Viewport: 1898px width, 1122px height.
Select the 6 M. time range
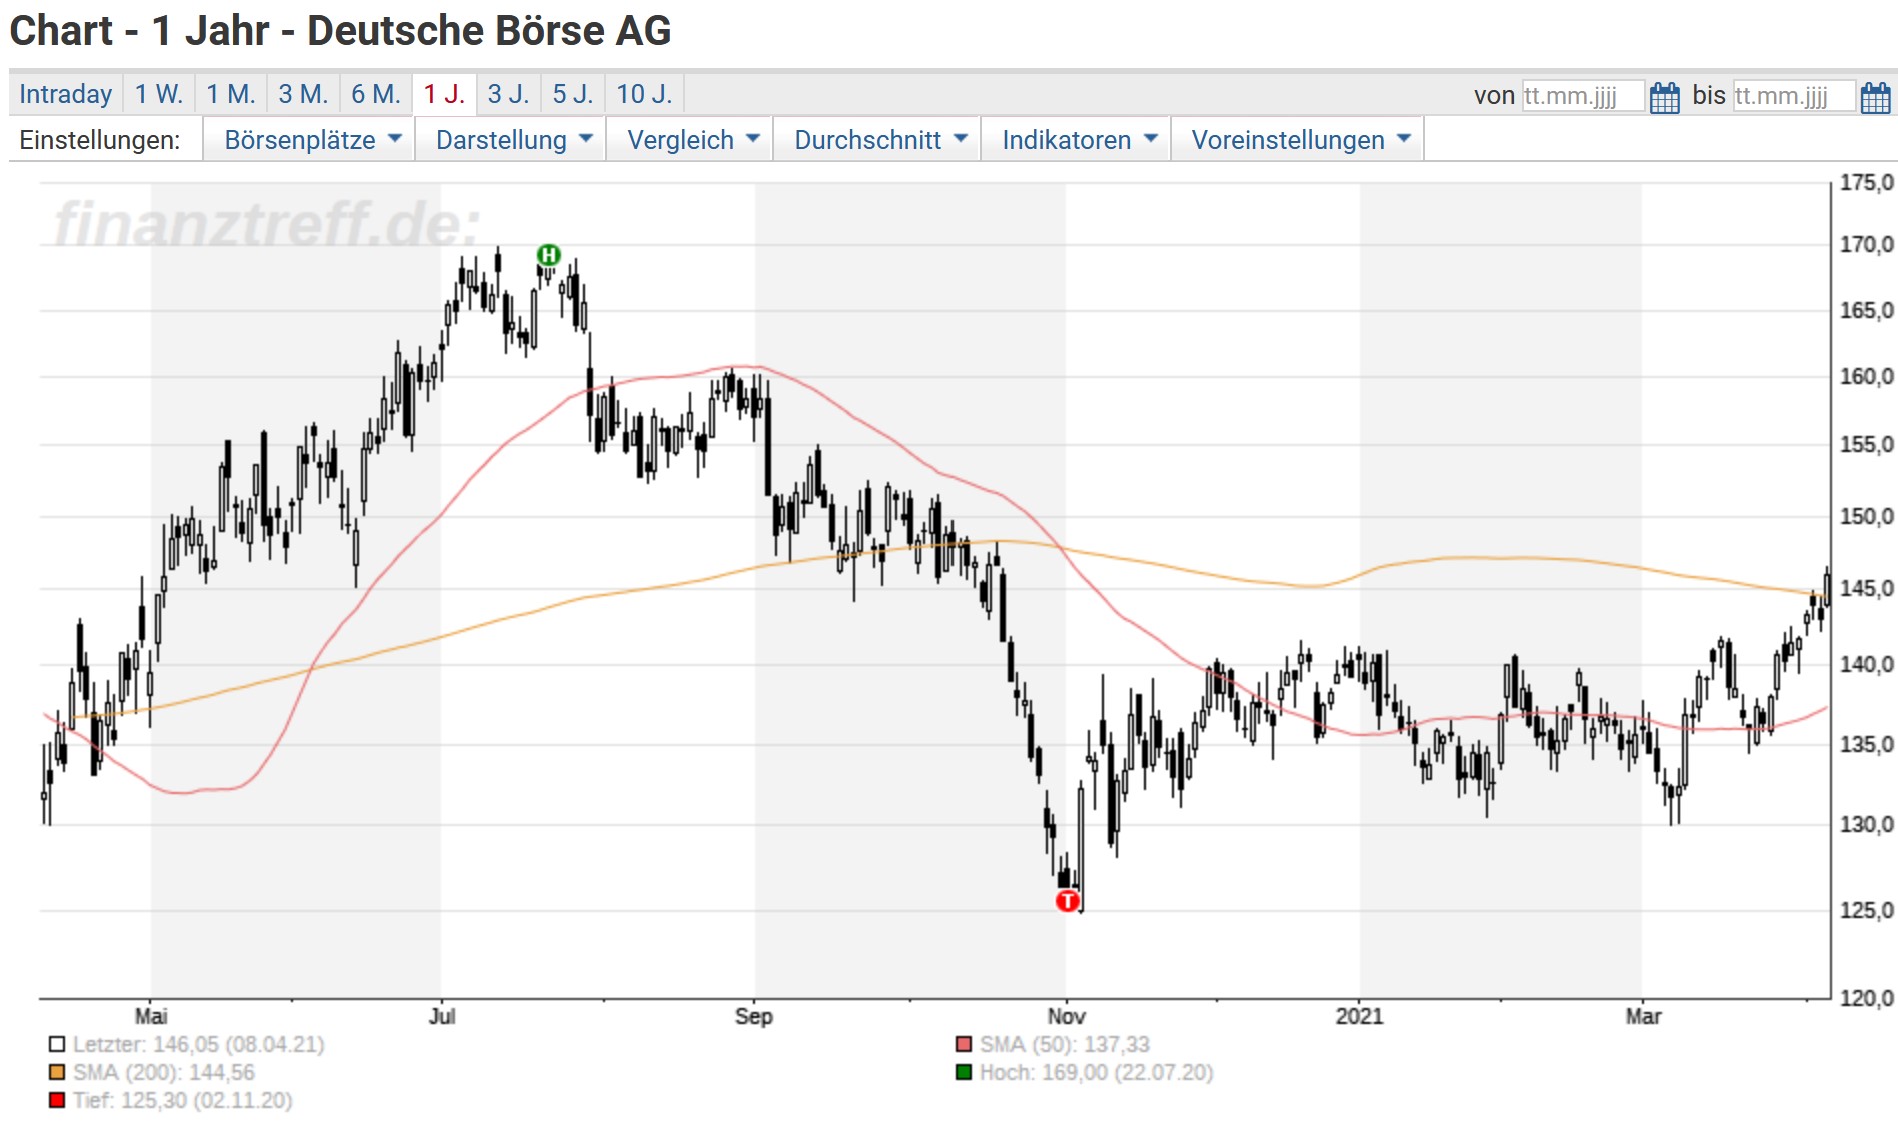(376, 94)
